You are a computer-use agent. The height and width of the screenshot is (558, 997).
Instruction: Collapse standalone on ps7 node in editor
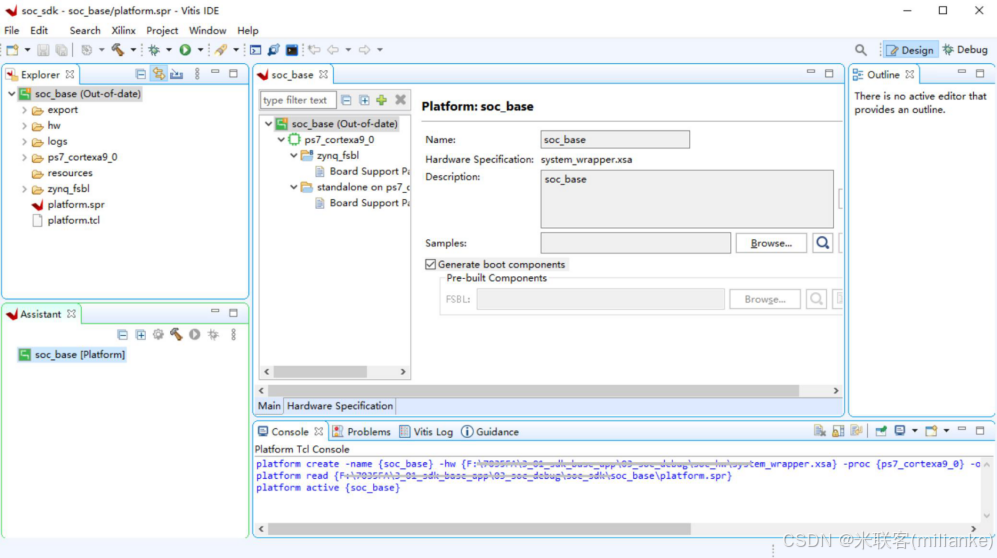coord(294,187)
